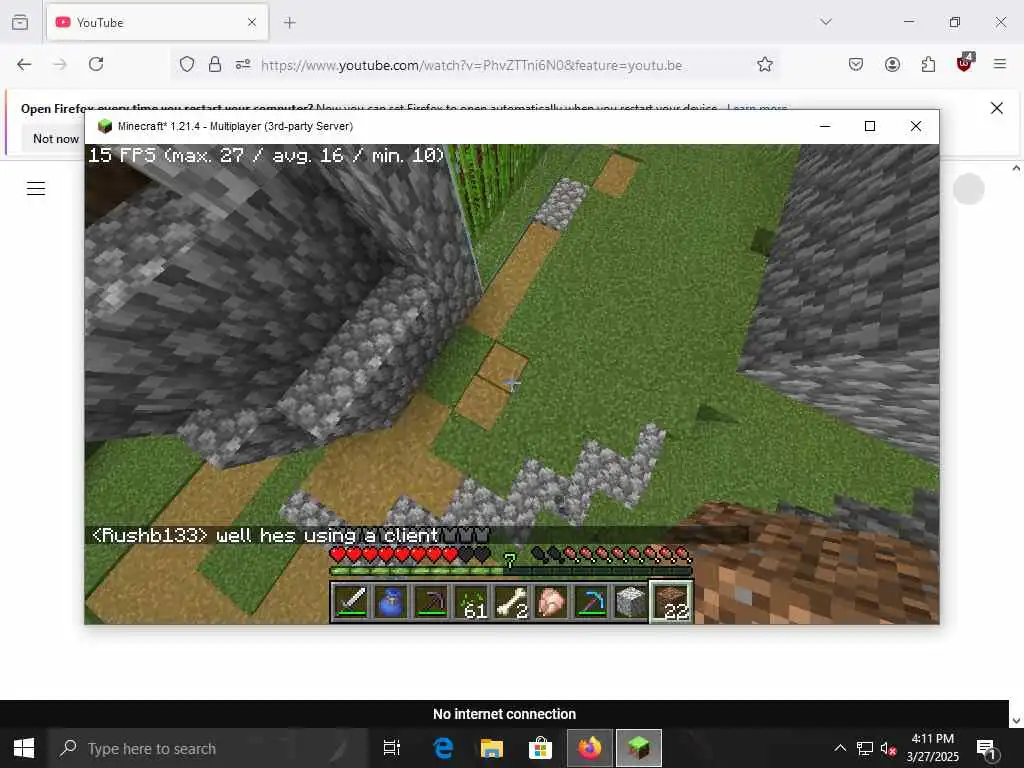Screen dimensions: 1024x768
Task: Select the iron sword hotbar slot
Action: (351, 601)
